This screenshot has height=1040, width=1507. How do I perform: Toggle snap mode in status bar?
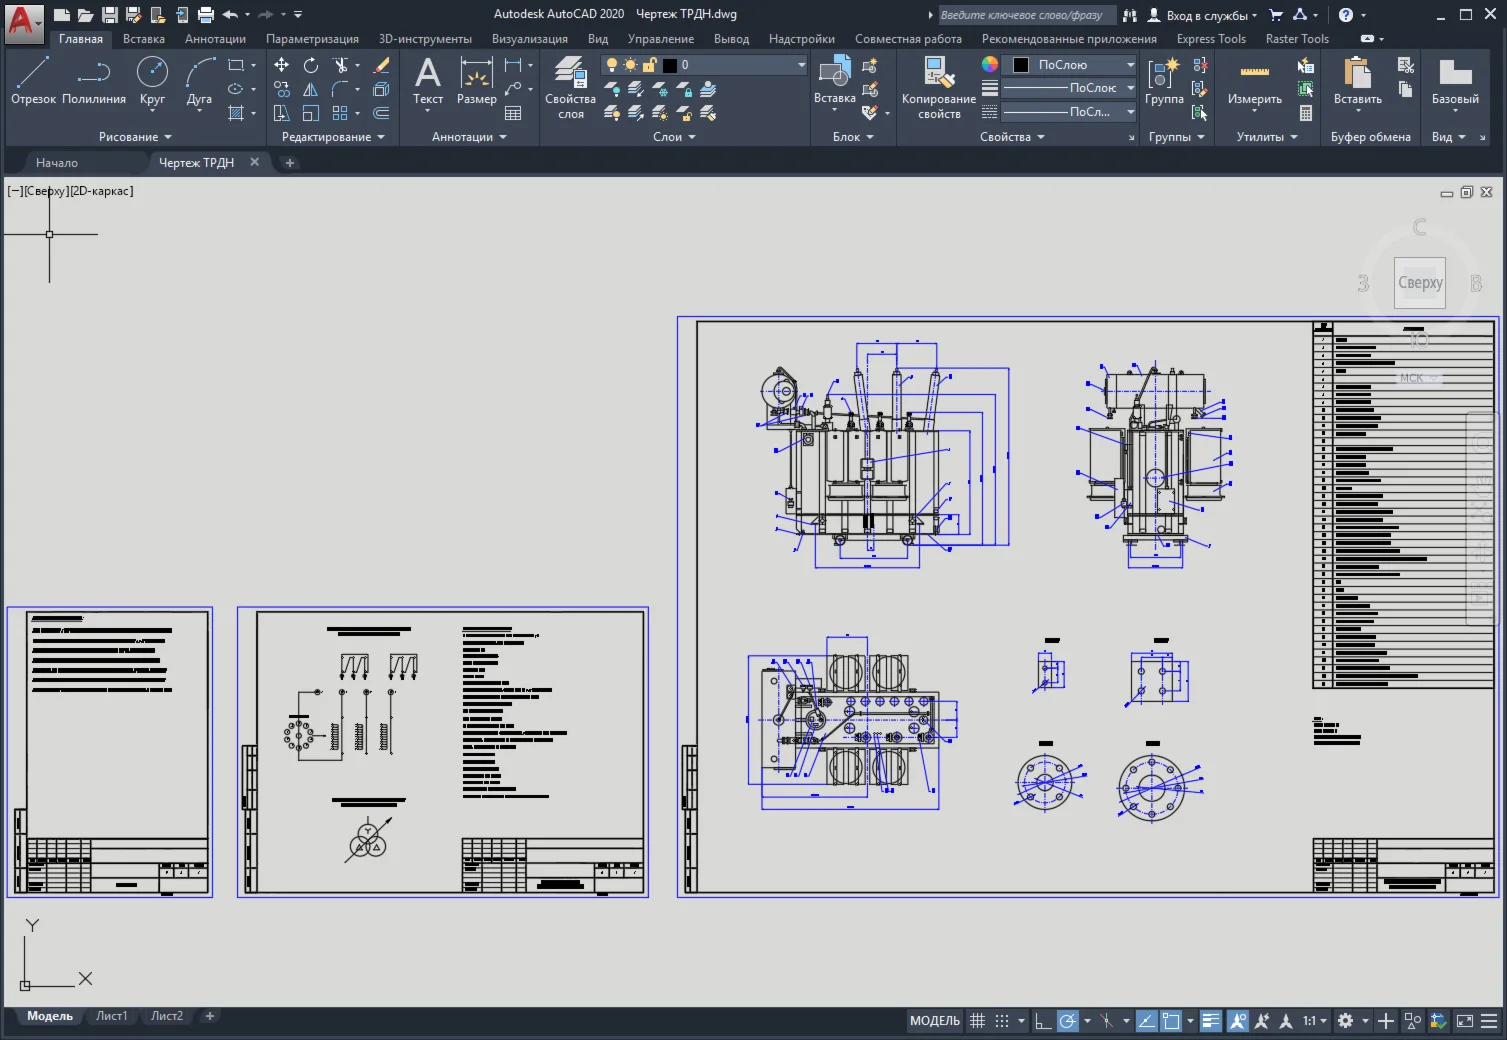point(1002,1021)
